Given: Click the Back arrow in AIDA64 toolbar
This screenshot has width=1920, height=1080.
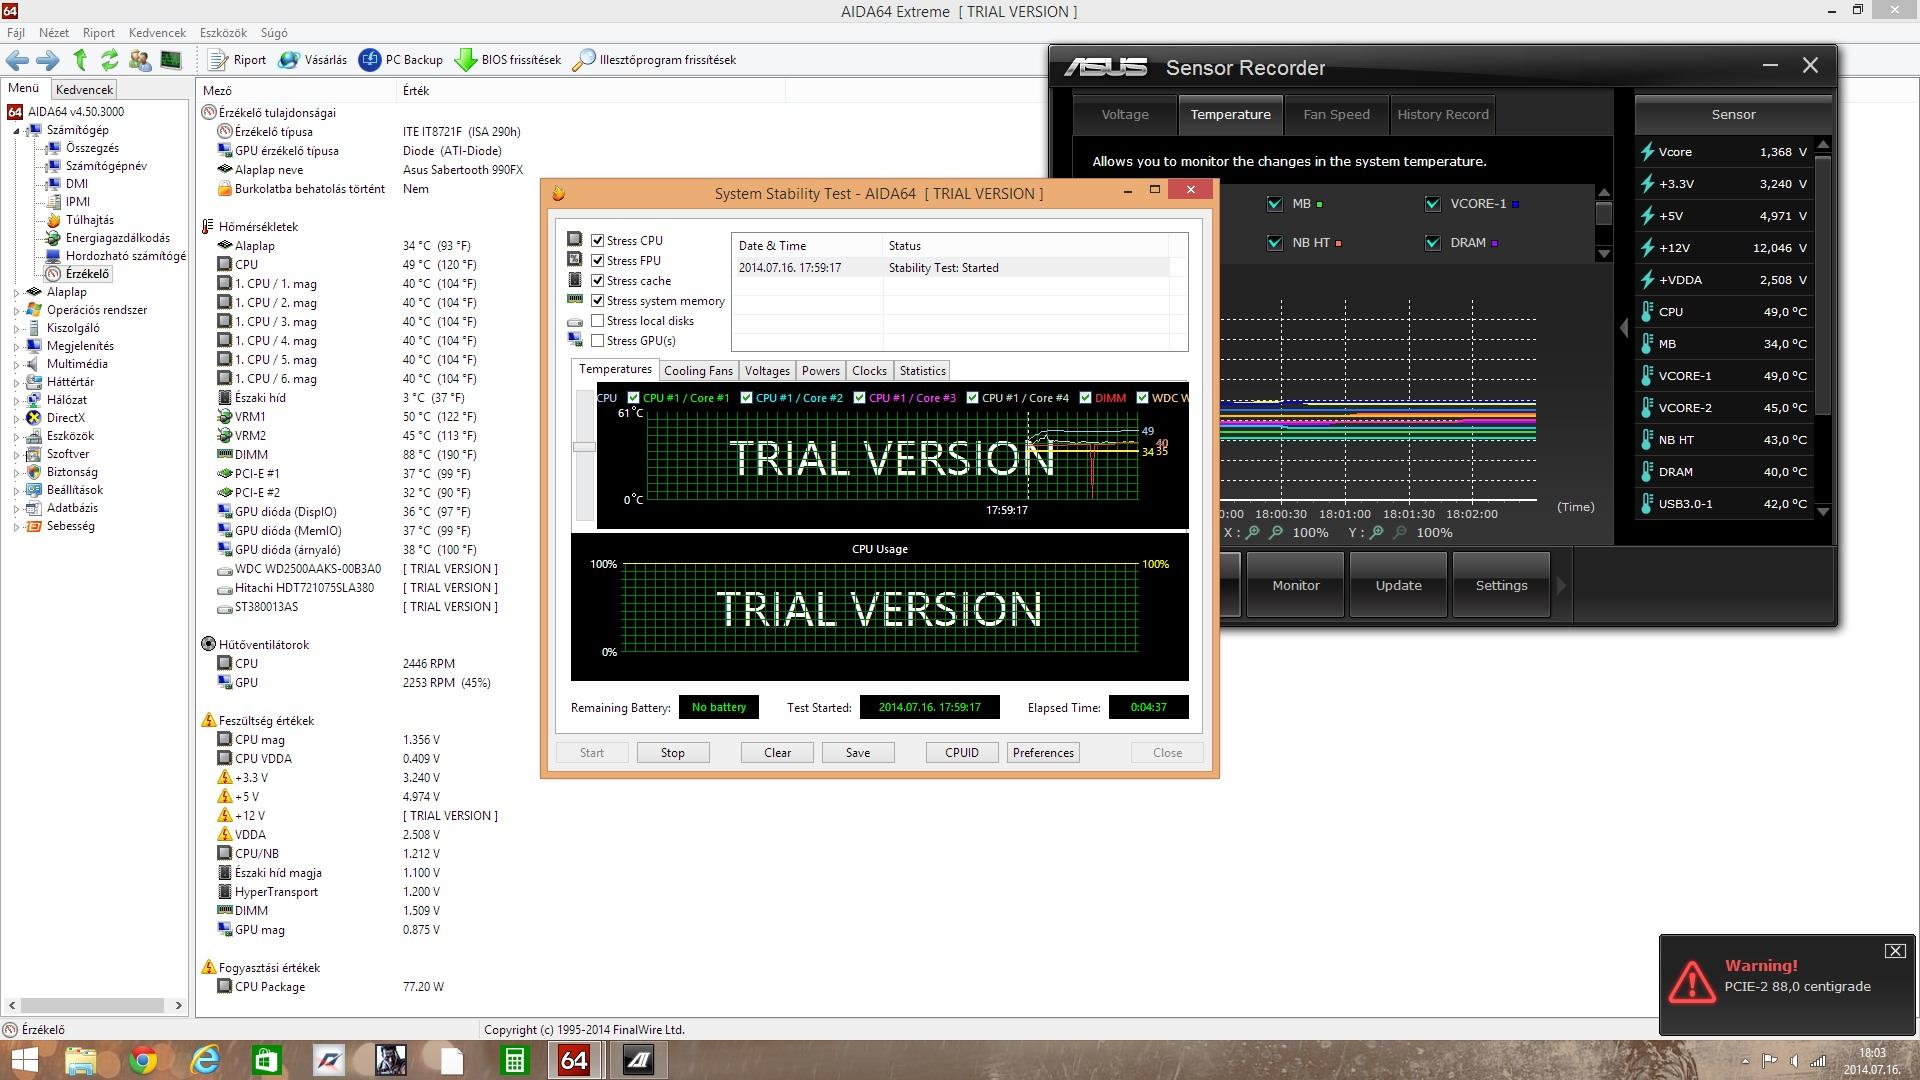Looking at the screenshot, I should (x=17, y=60).
